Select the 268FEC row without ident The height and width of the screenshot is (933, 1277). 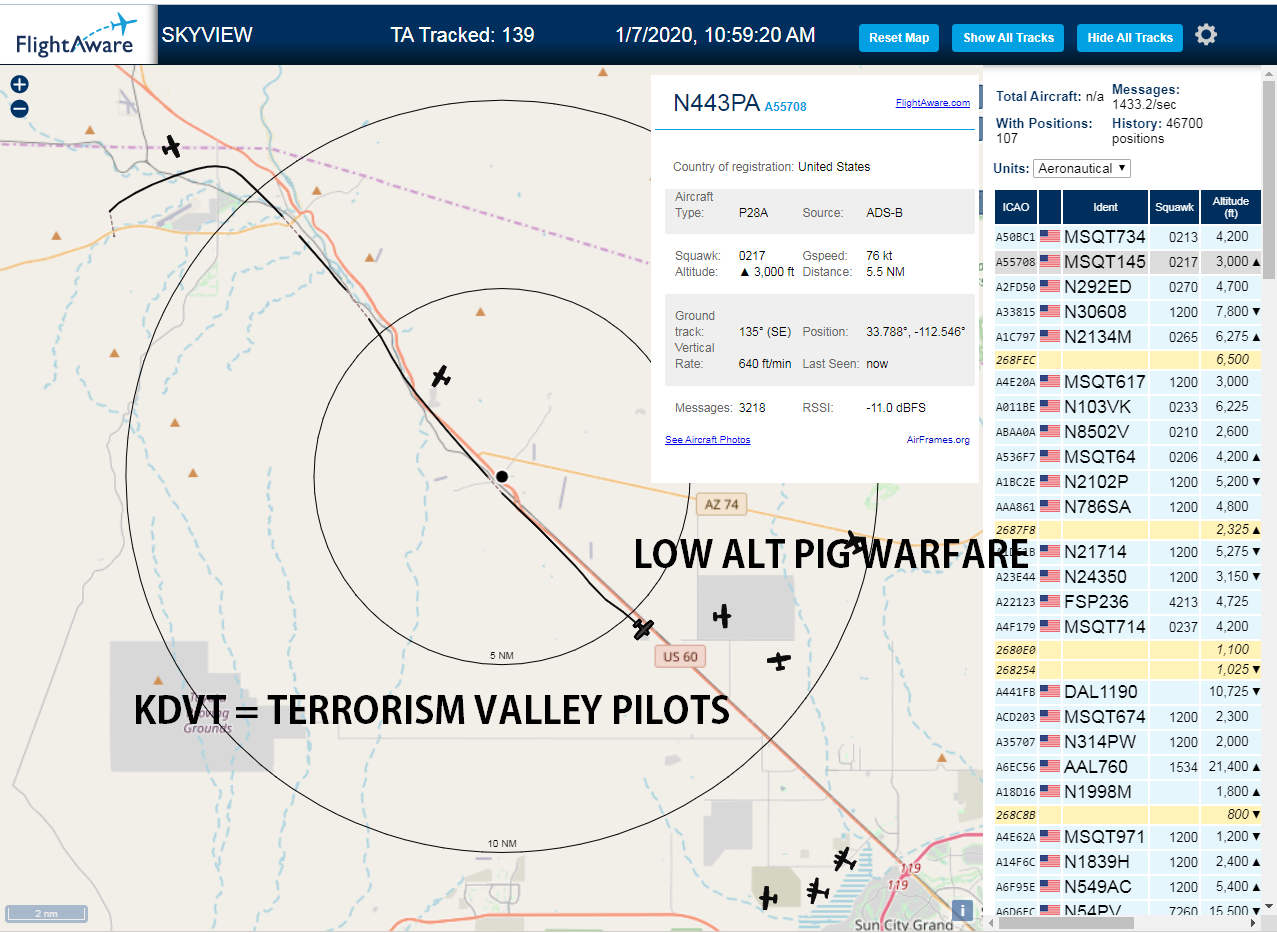tap(1128, 359)
